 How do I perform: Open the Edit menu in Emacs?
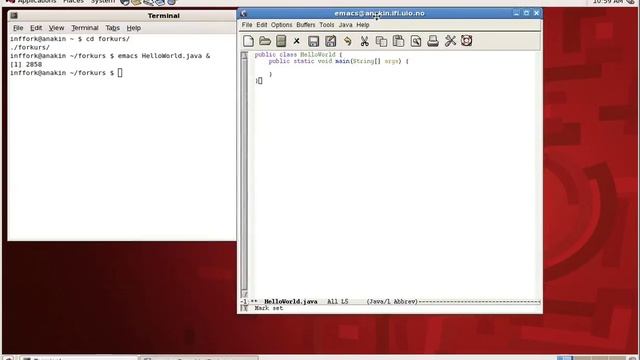click(262, 25)
